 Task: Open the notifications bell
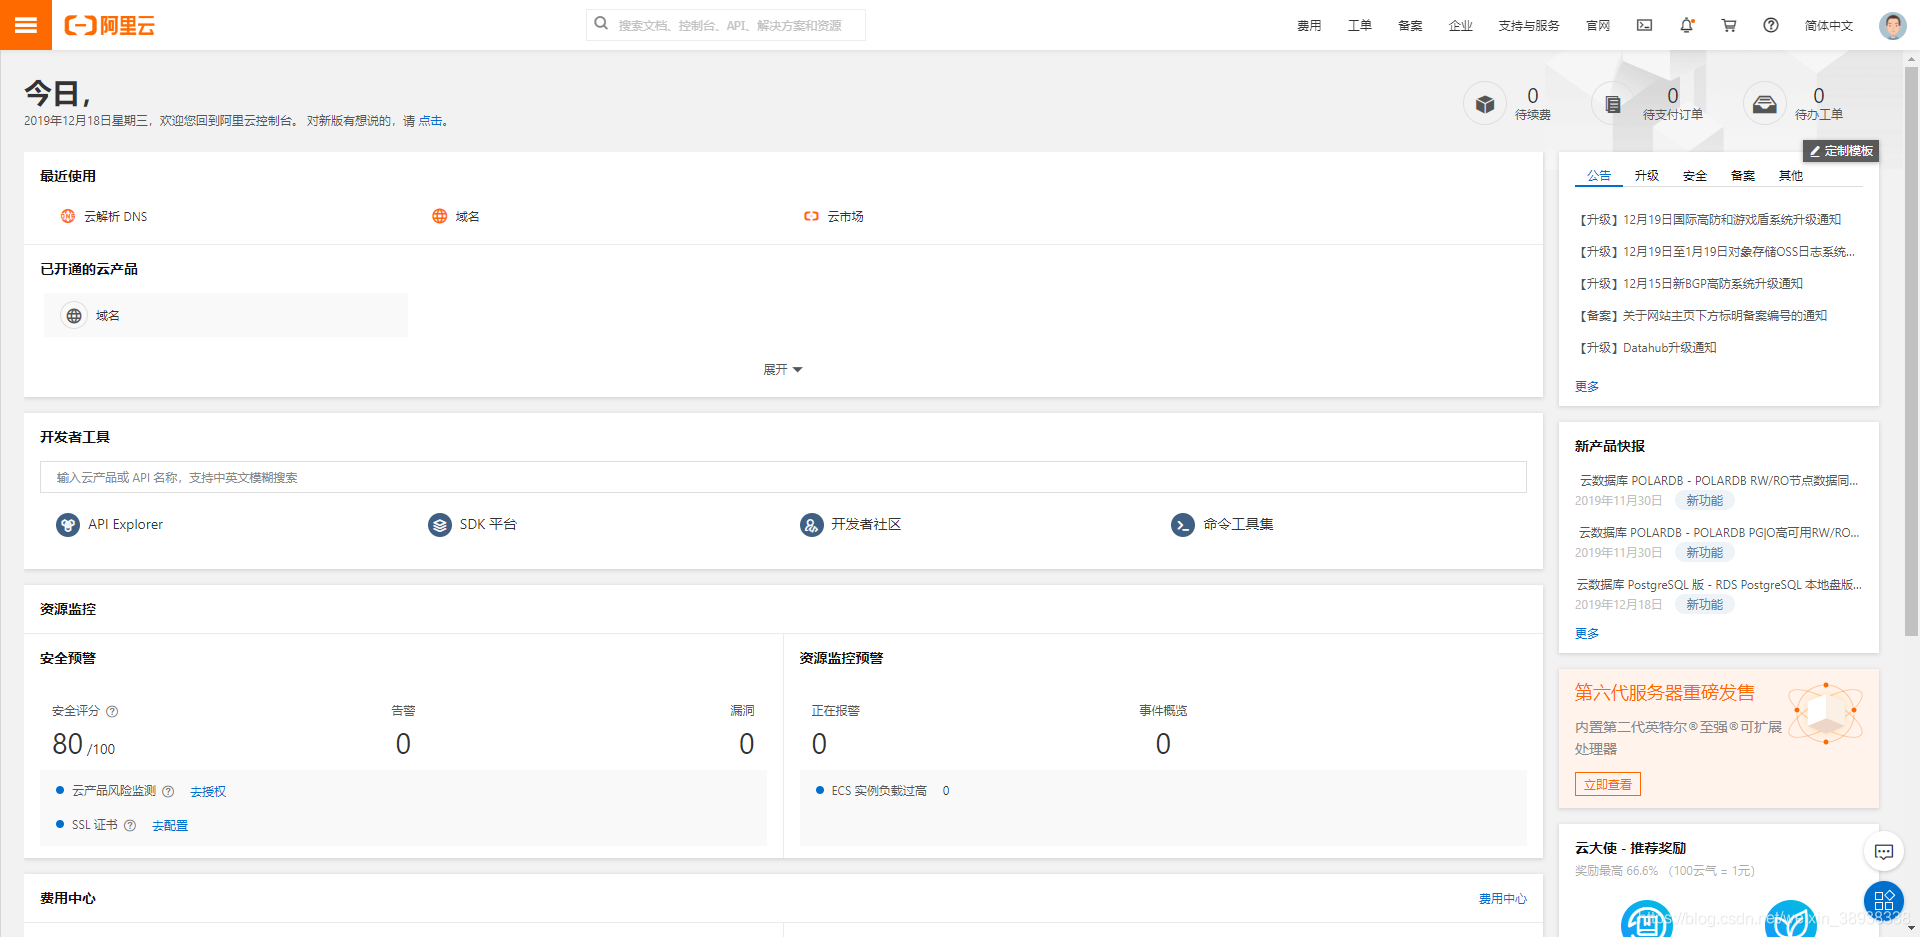coord(1687,25)
